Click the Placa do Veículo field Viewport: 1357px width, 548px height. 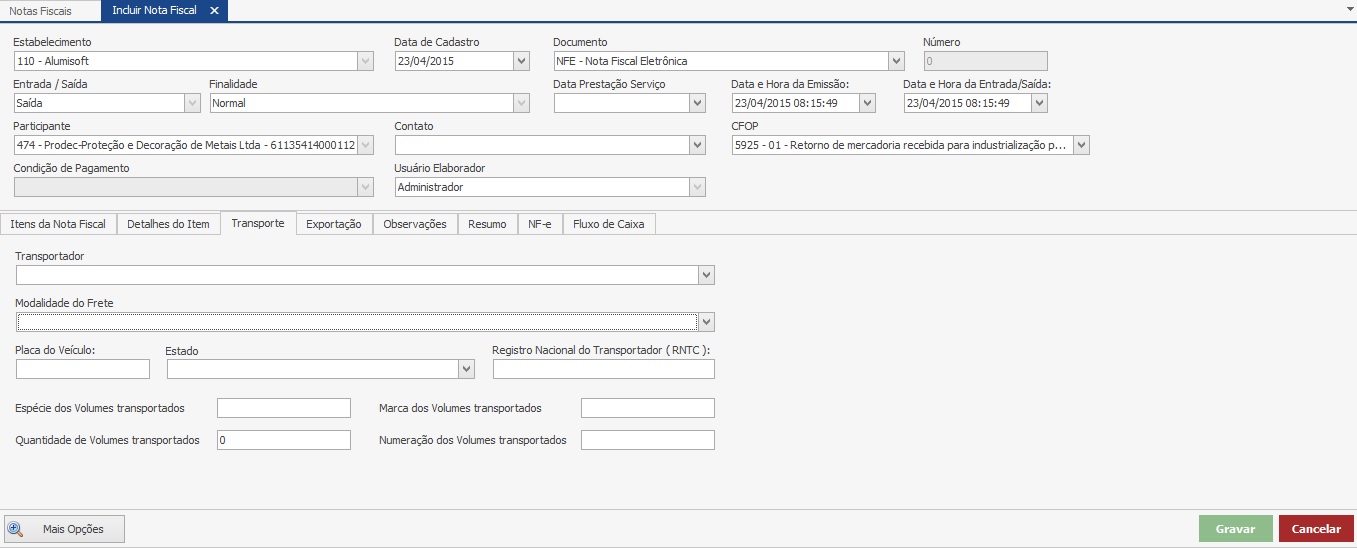[x=83, y=369]
